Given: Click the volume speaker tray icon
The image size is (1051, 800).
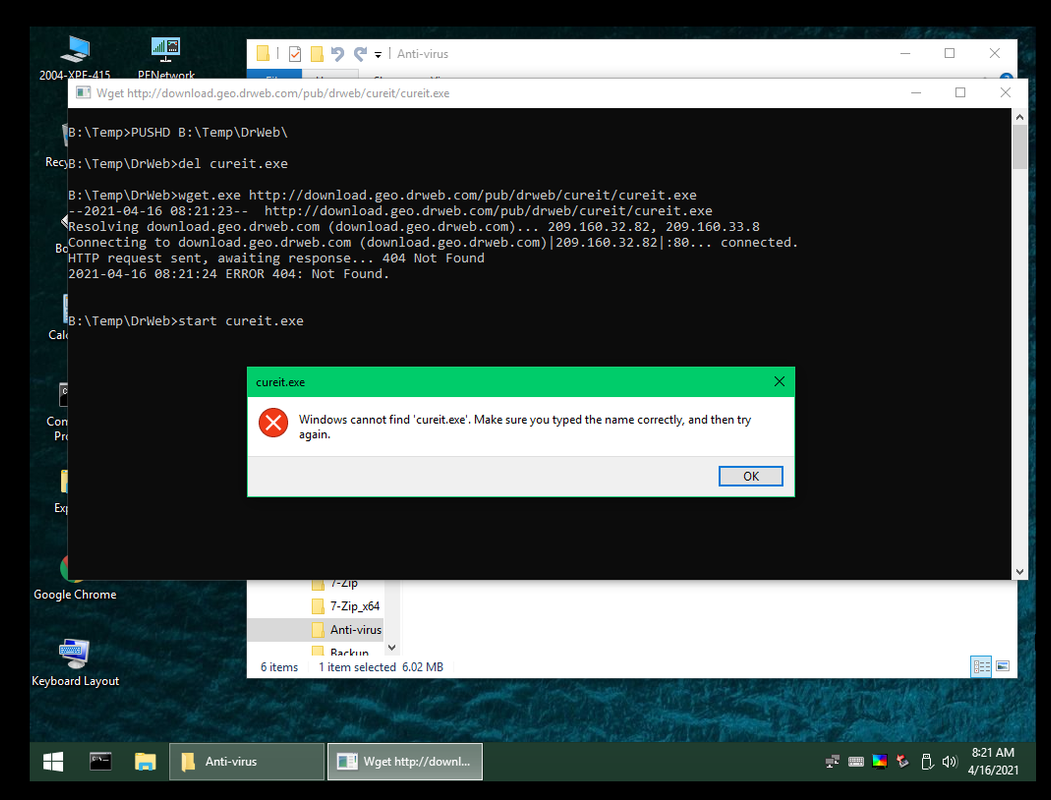Looking at the screenshot, I should 949,761.
